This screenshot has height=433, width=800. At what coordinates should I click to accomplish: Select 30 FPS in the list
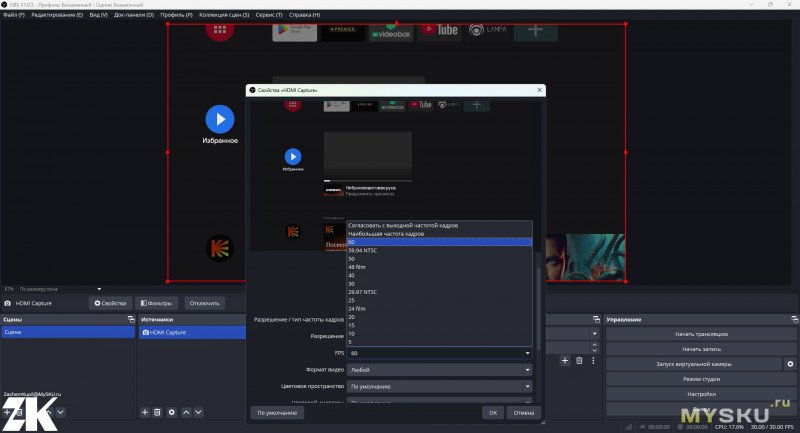439,284
